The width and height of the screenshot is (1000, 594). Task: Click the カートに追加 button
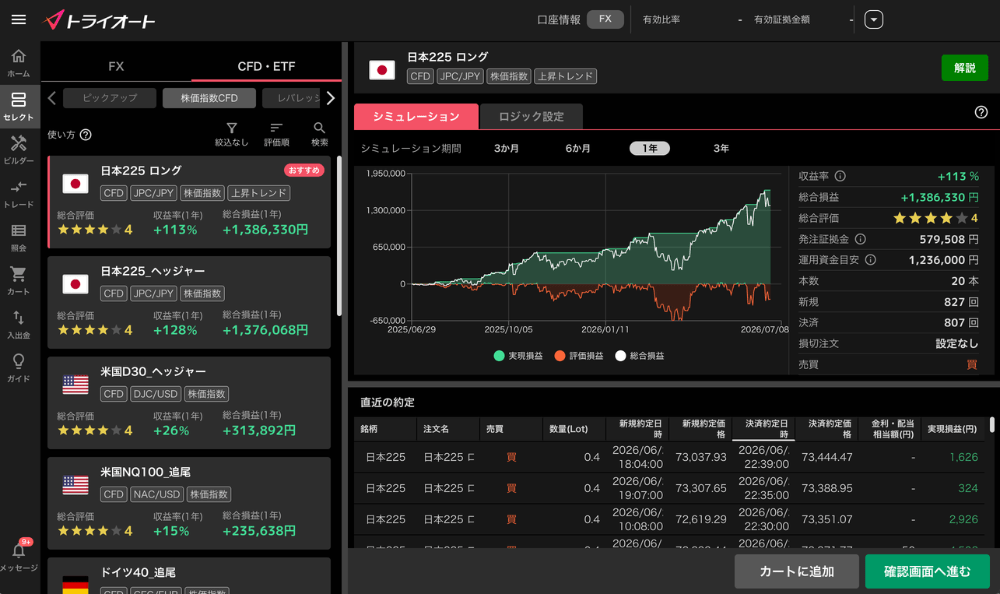(x=797, y=571)
